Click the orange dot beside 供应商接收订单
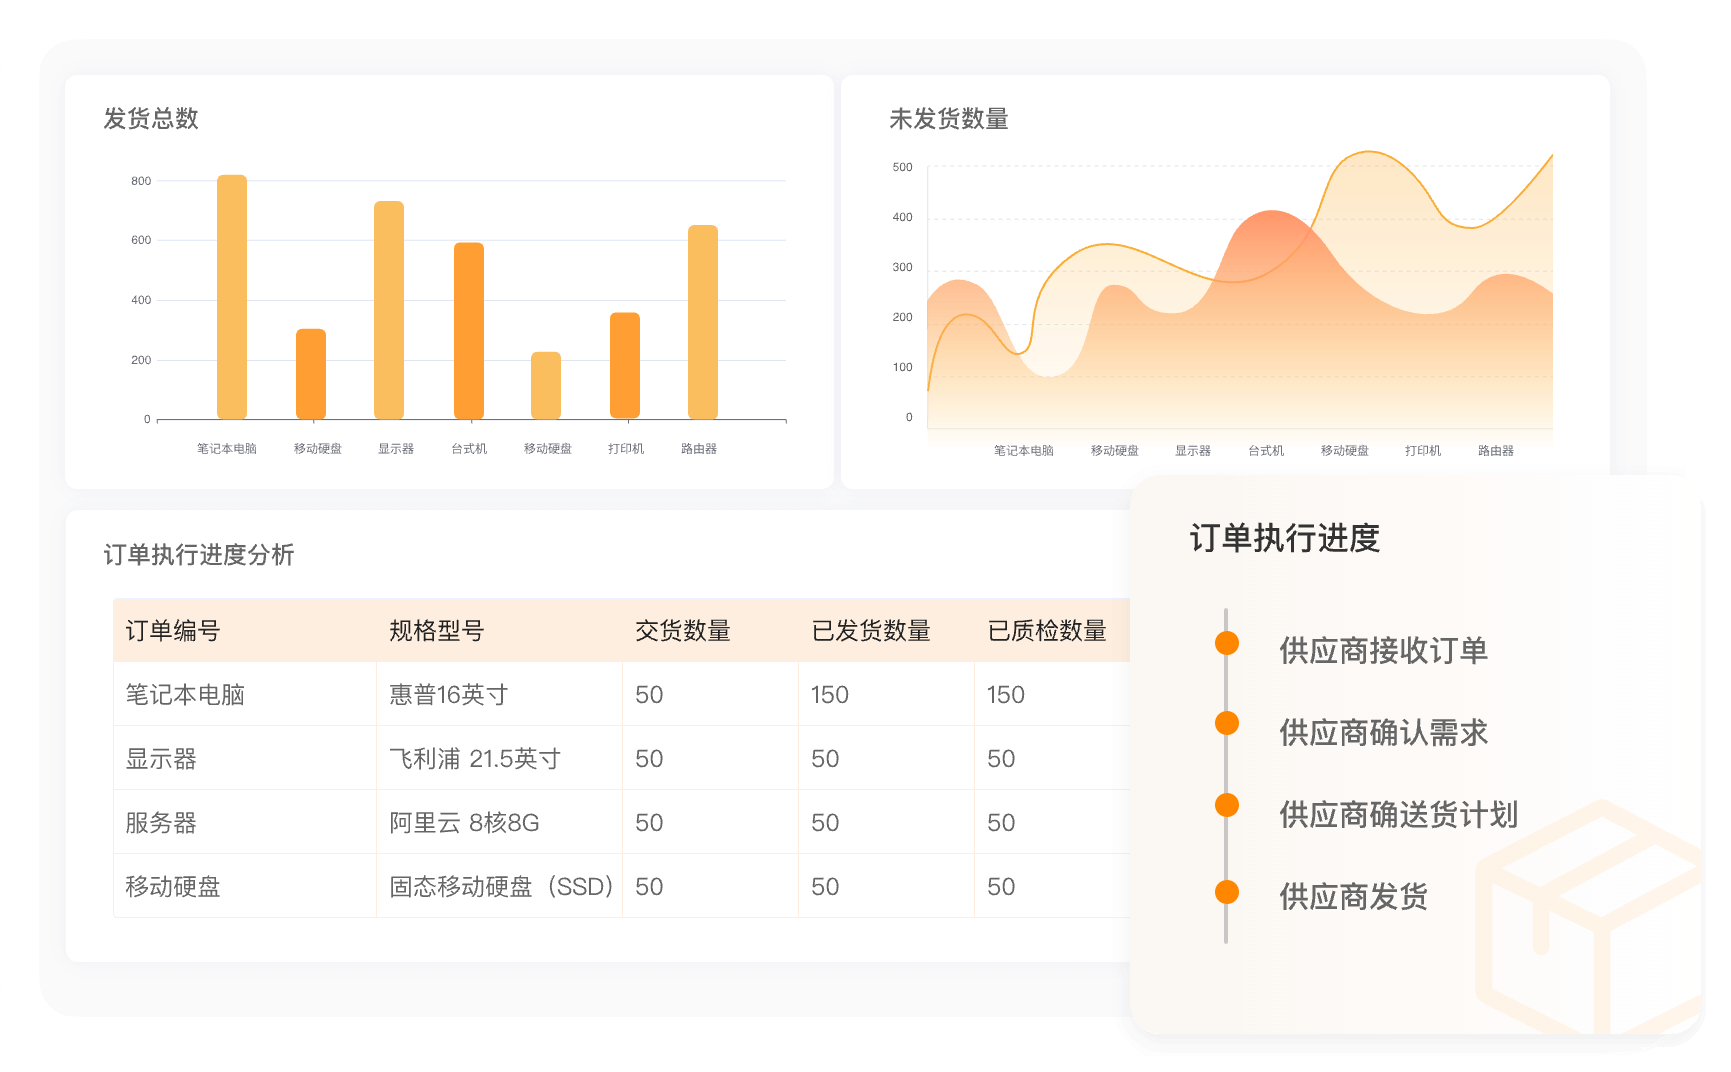 (1226, 643)
